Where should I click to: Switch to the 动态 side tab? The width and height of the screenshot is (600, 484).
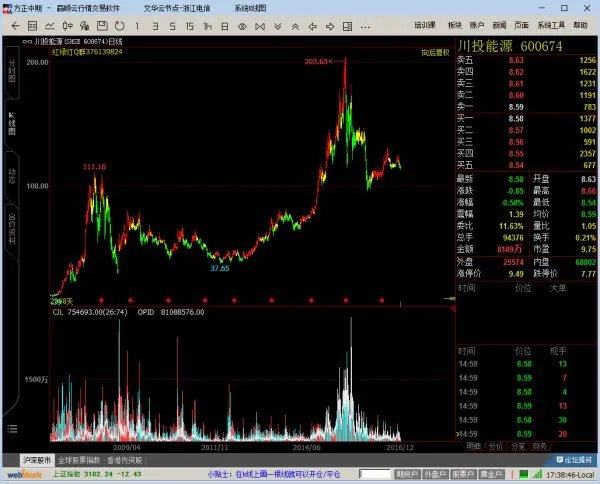pyautogui.click(x=11, y=176)
